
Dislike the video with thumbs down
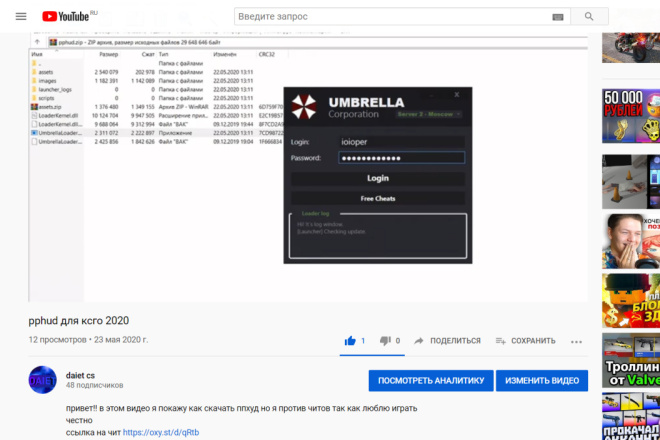[385, 341]
